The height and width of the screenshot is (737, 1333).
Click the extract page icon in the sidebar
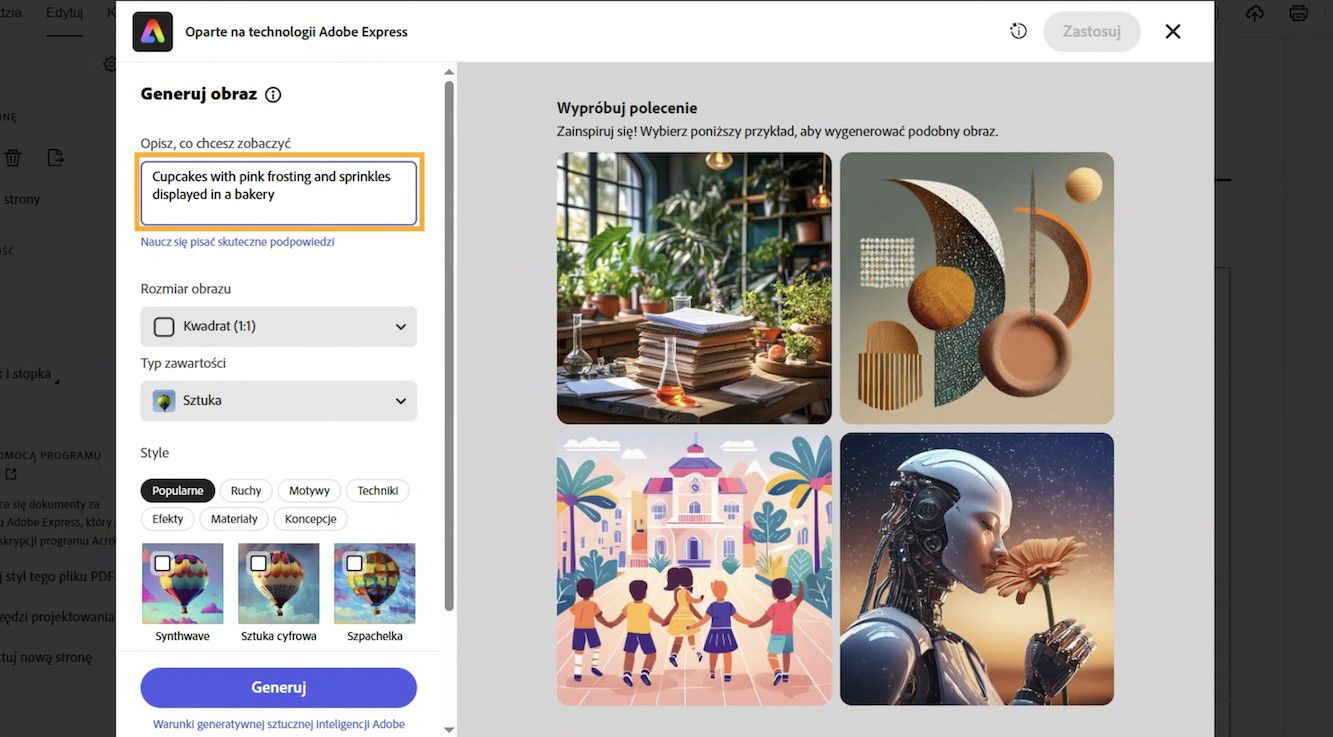(54, 157)
